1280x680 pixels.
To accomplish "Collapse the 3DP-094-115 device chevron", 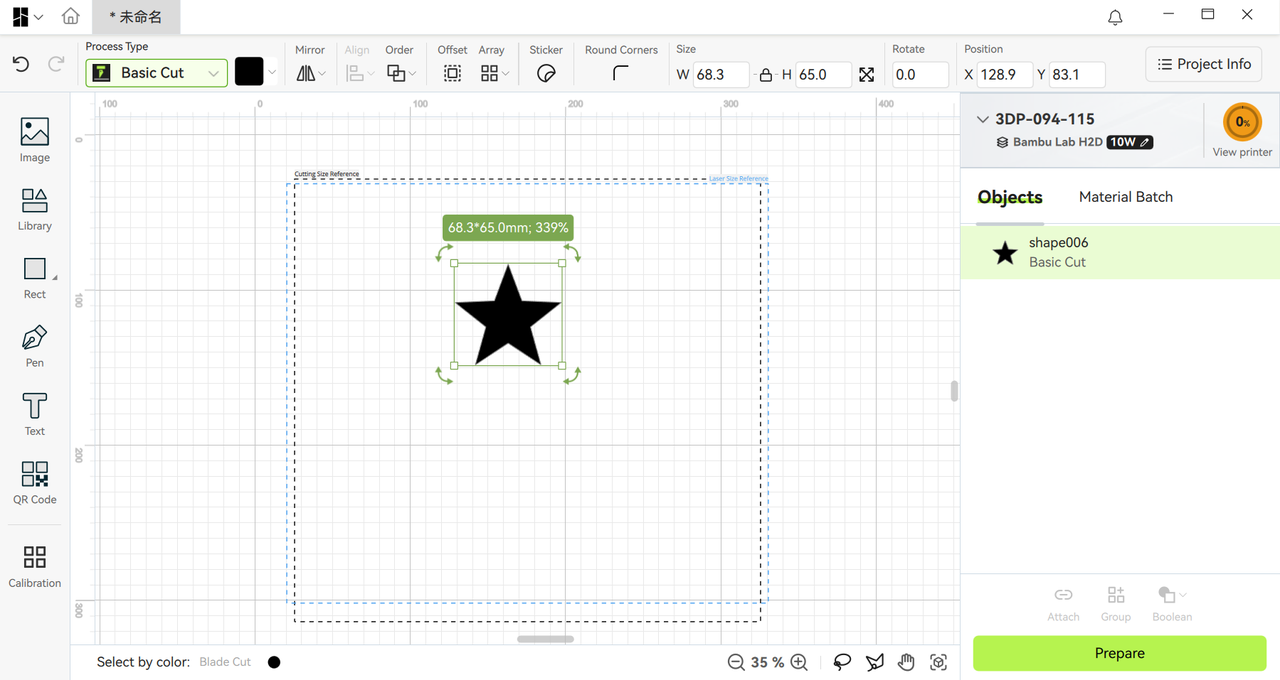I will coord(982,119).
